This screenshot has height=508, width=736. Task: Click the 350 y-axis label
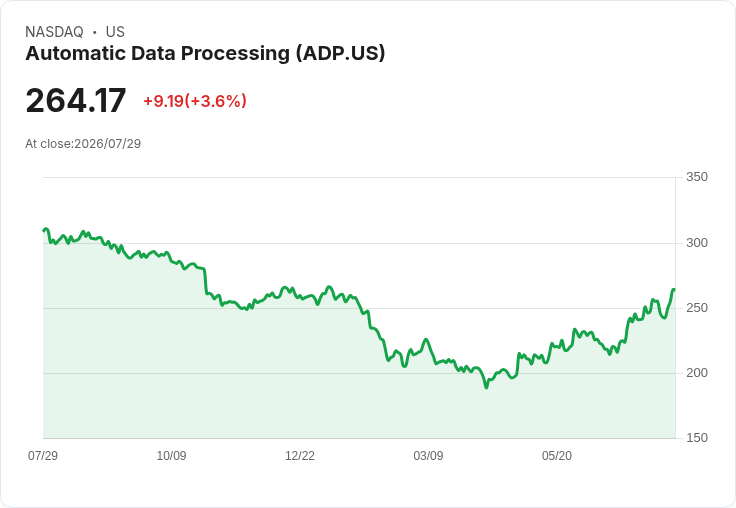click(697, 177)
